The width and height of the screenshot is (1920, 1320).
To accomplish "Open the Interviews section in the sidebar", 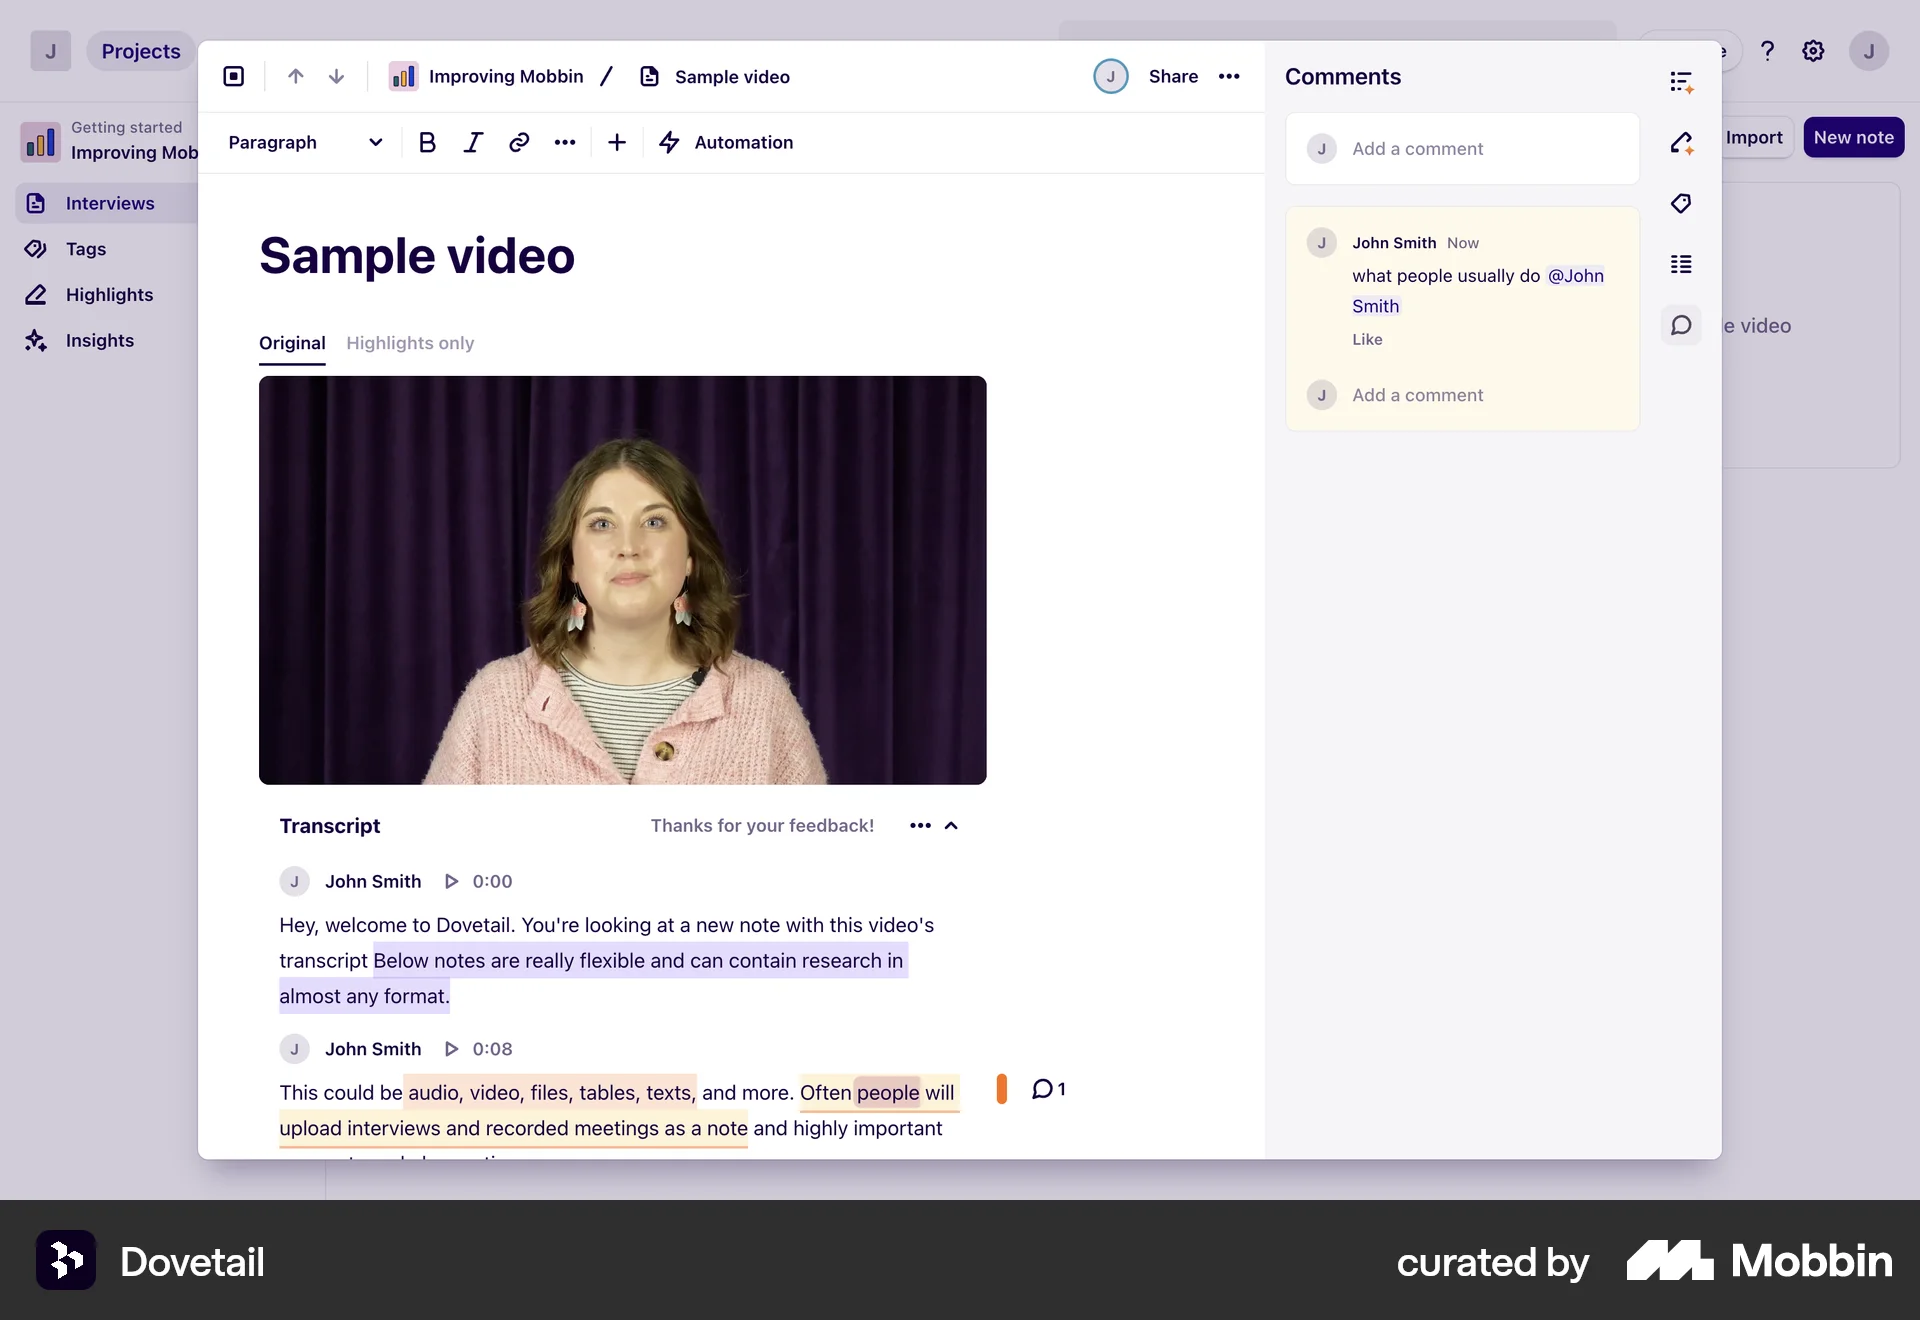I will (110, 203).
